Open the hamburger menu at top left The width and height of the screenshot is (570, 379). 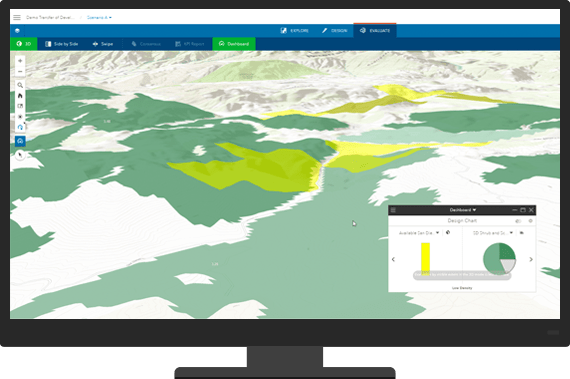(x=17, y=17)
